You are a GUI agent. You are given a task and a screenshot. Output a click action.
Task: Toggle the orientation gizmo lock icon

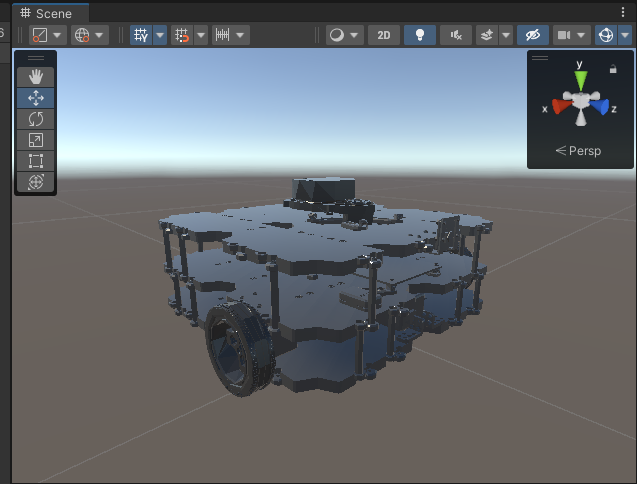tap(613, 69)
